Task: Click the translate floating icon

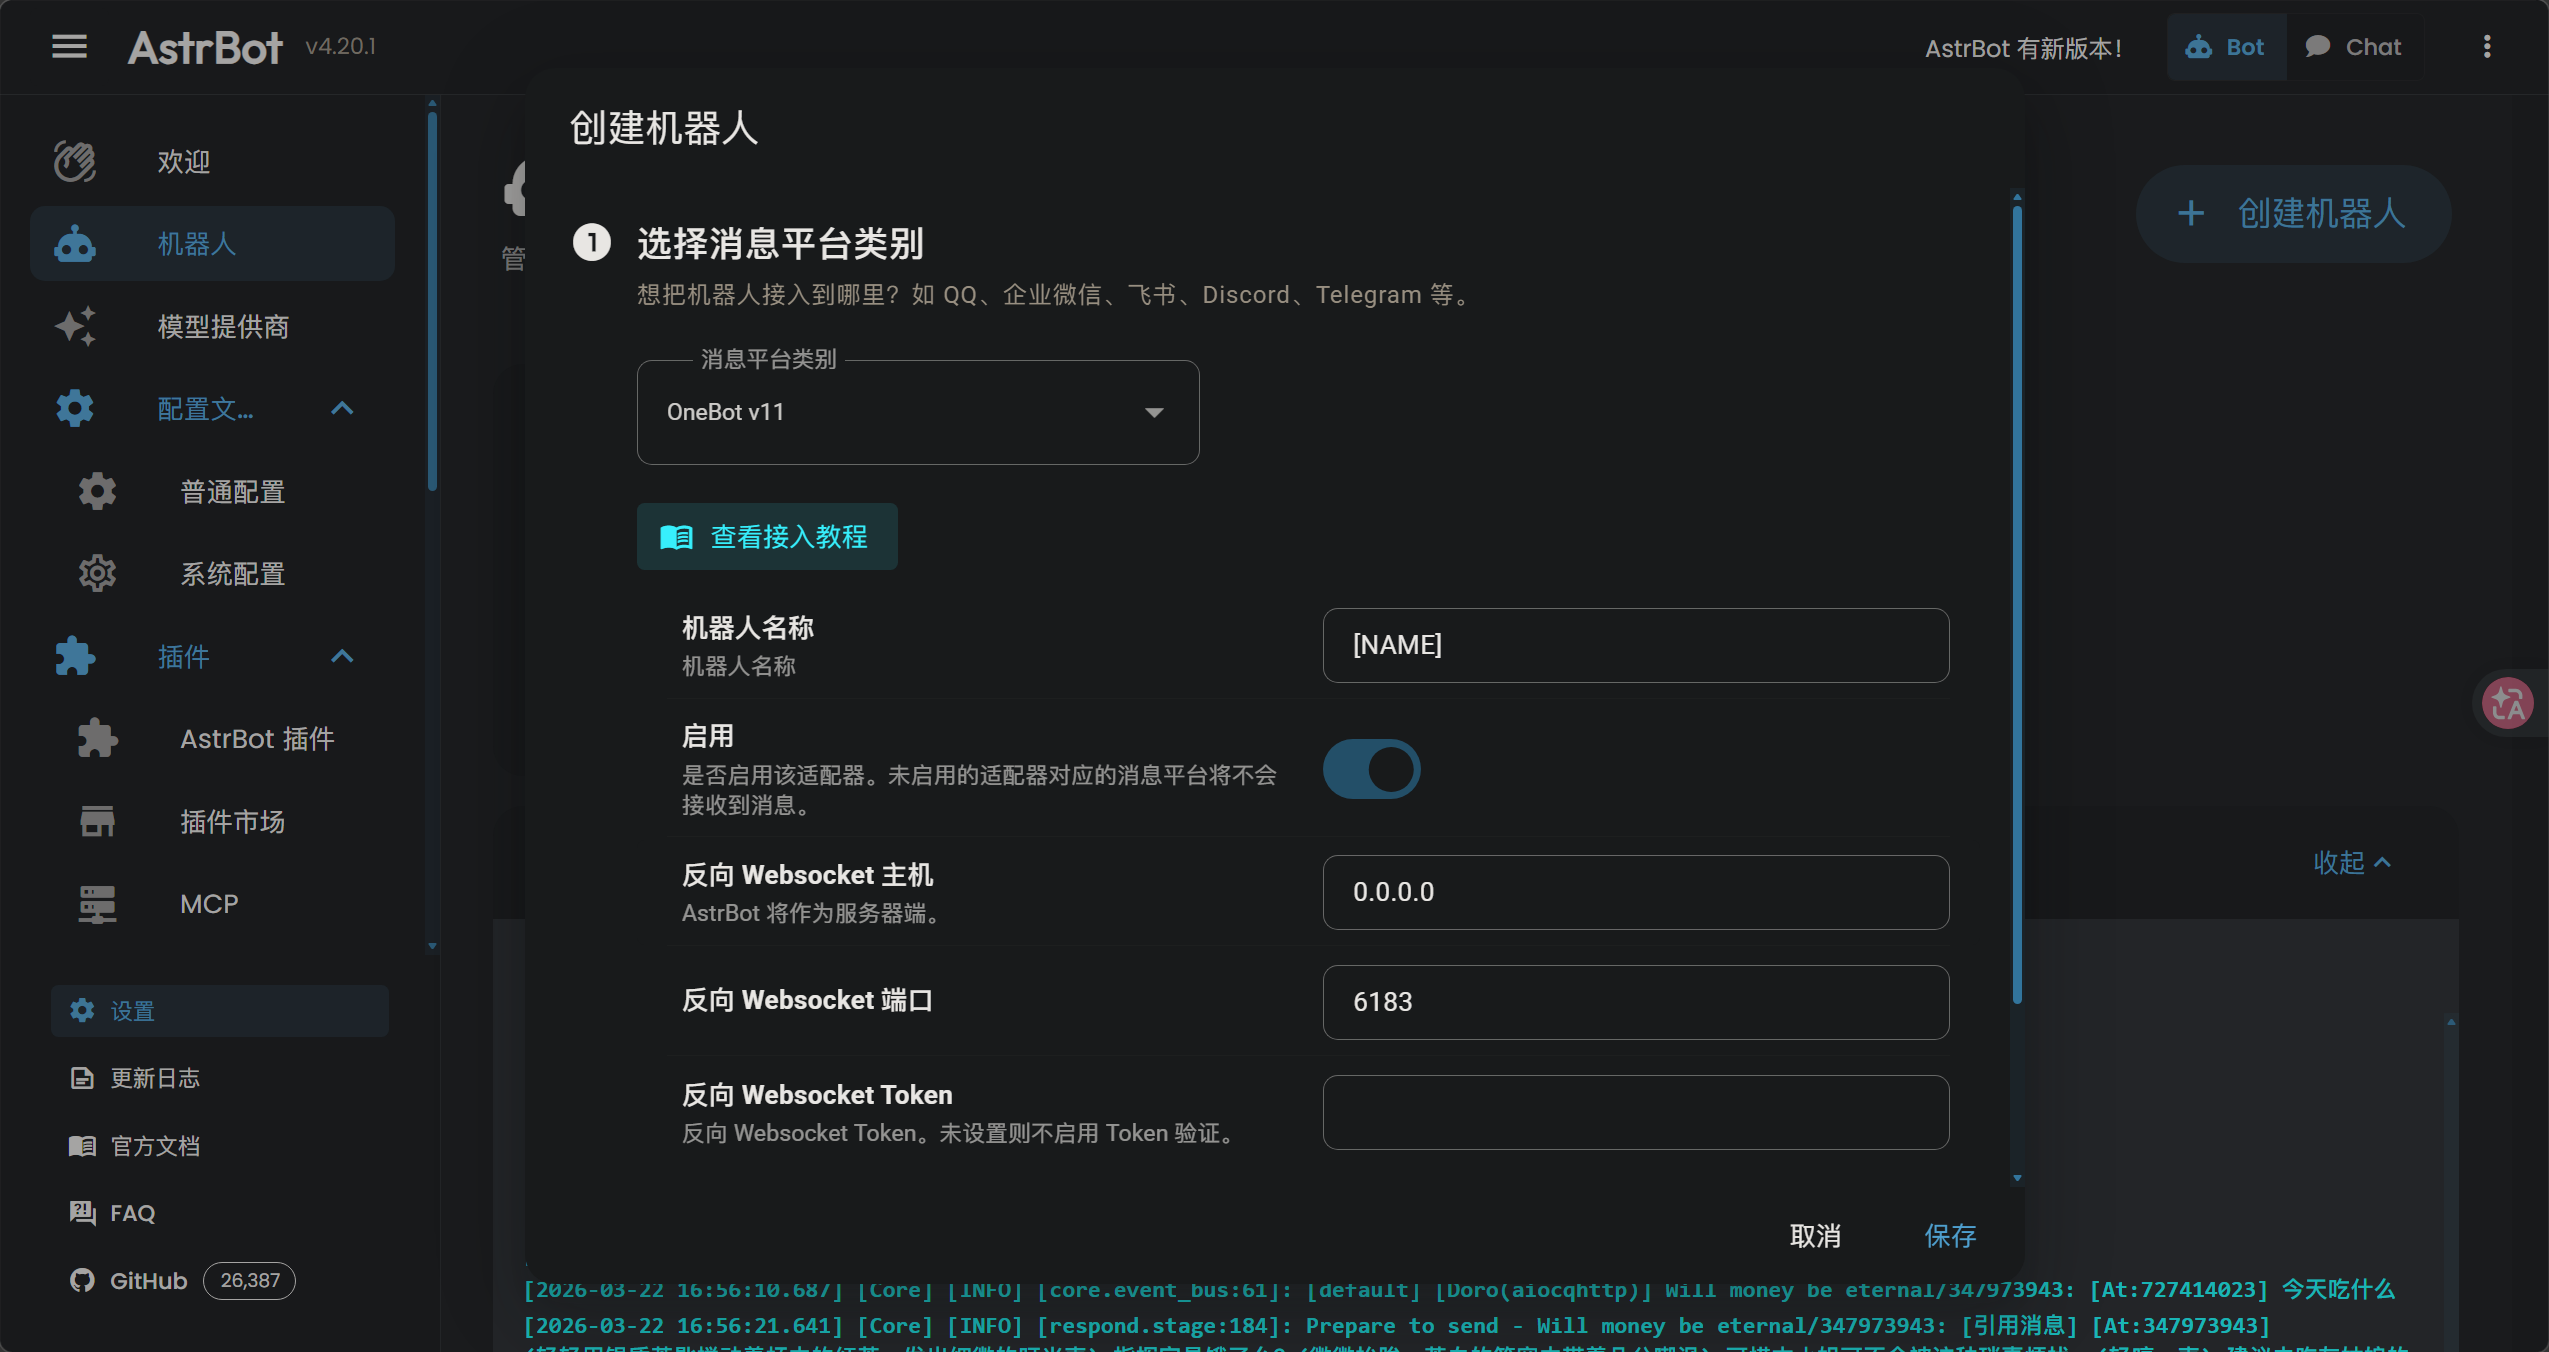Action: click(x=2507, y=703)
